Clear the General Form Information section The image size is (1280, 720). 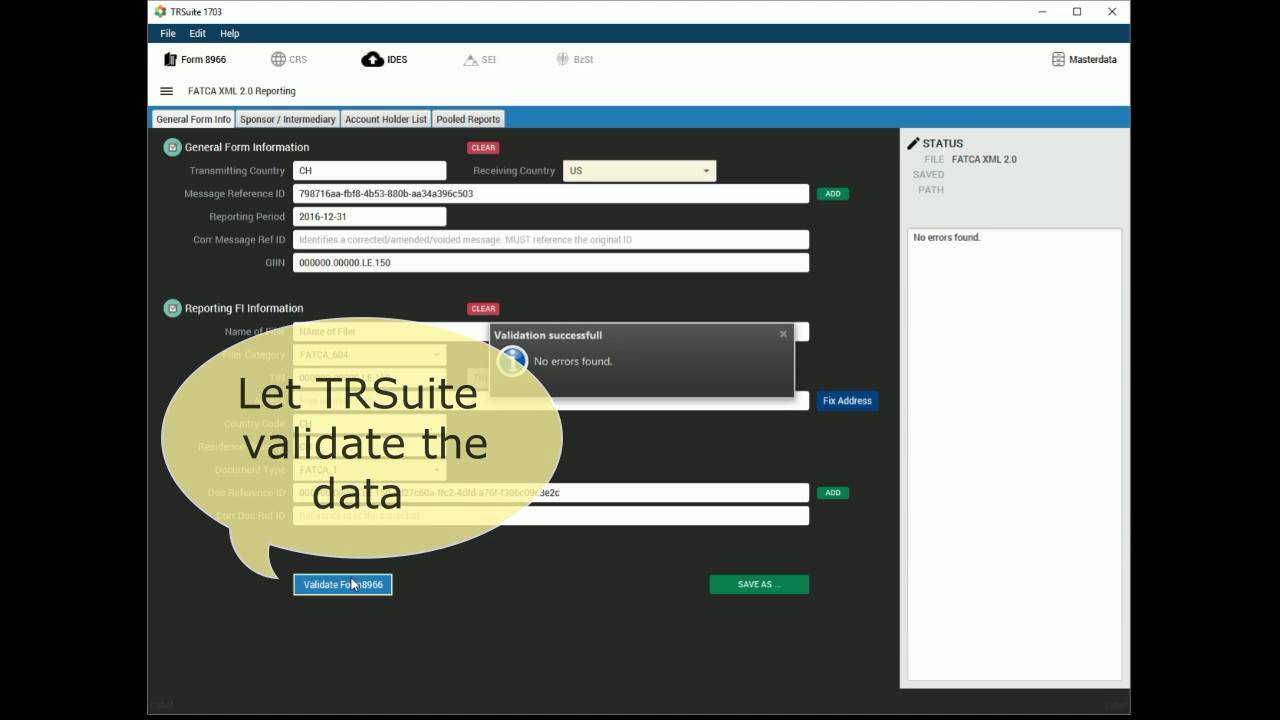483,148
